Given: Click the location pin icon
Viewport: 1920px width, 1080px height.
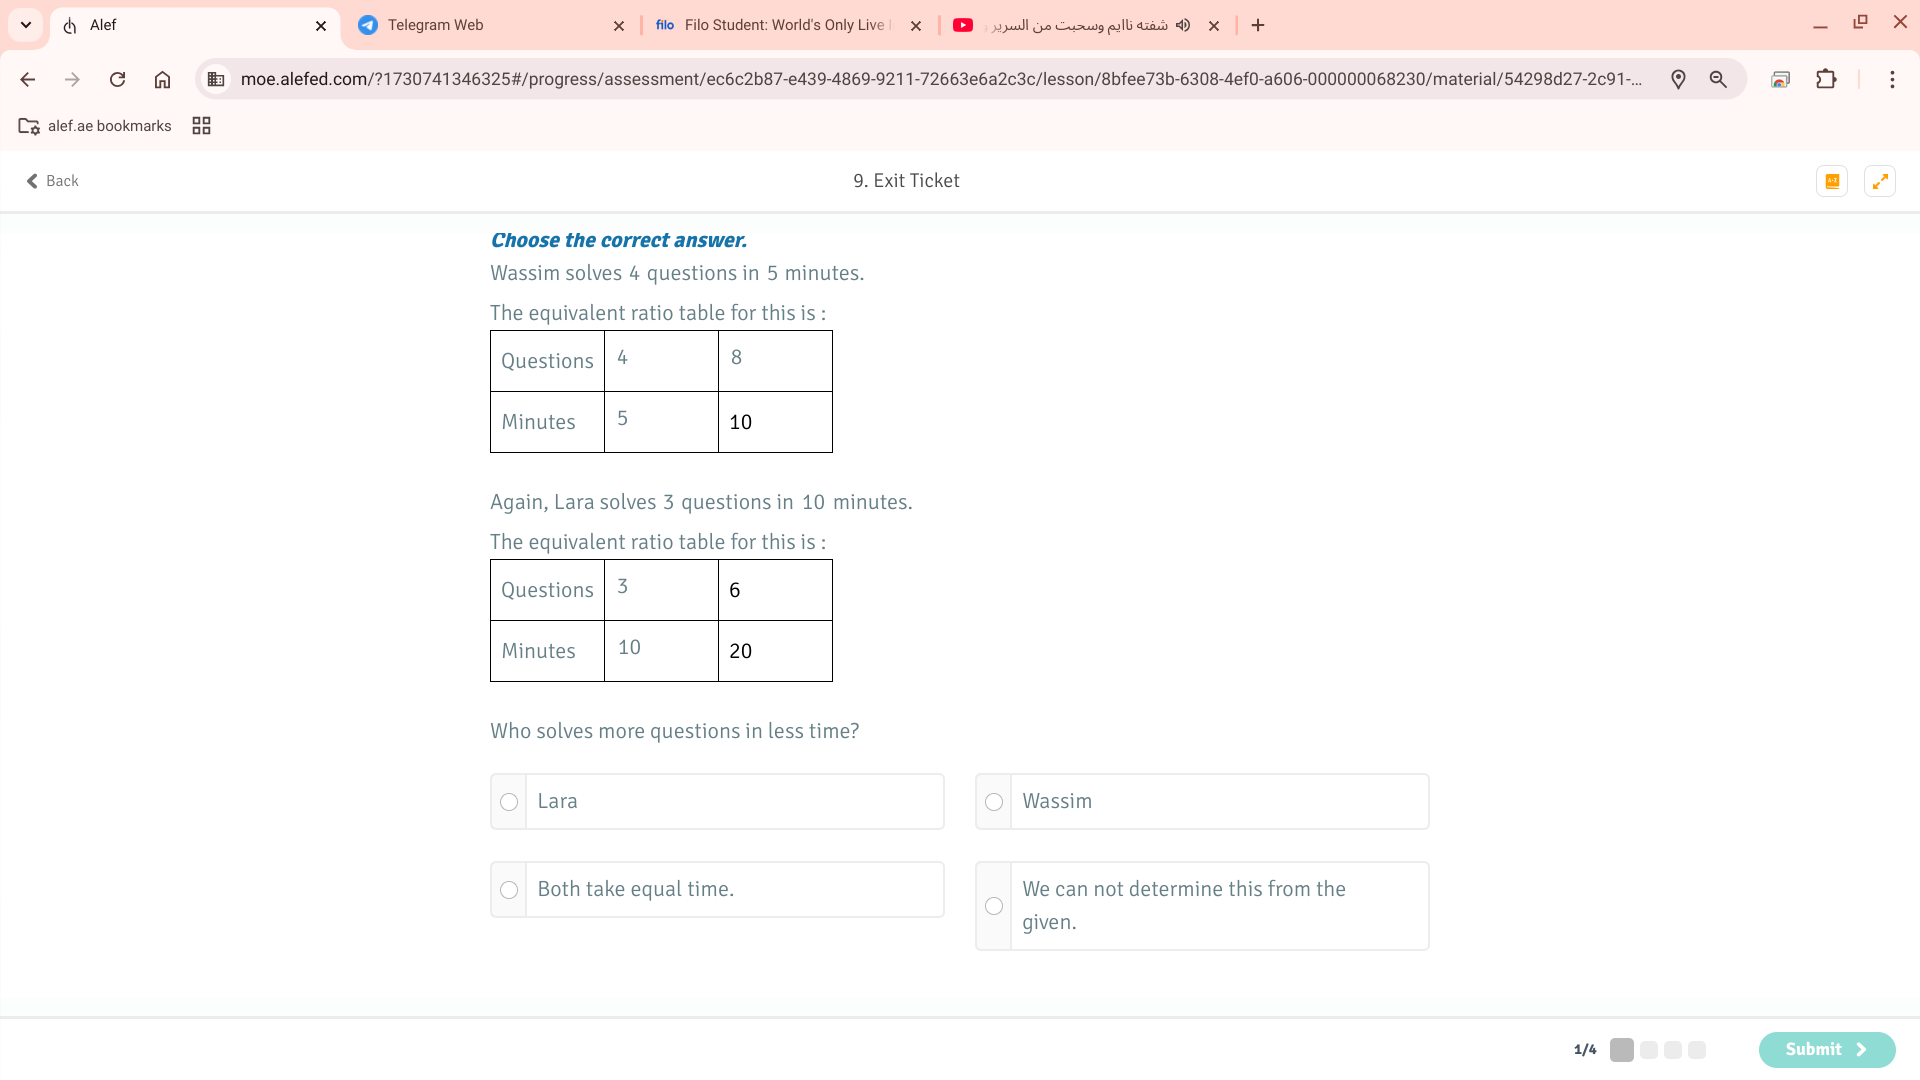Looking at the screenshot, I should click(1678, 79).
